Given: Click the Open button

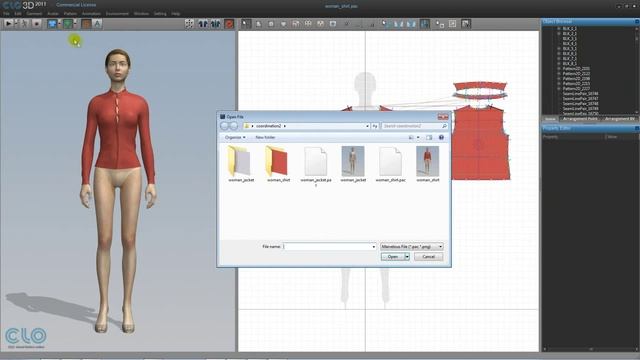Looking at the screenshot, I should pos(393,257).
